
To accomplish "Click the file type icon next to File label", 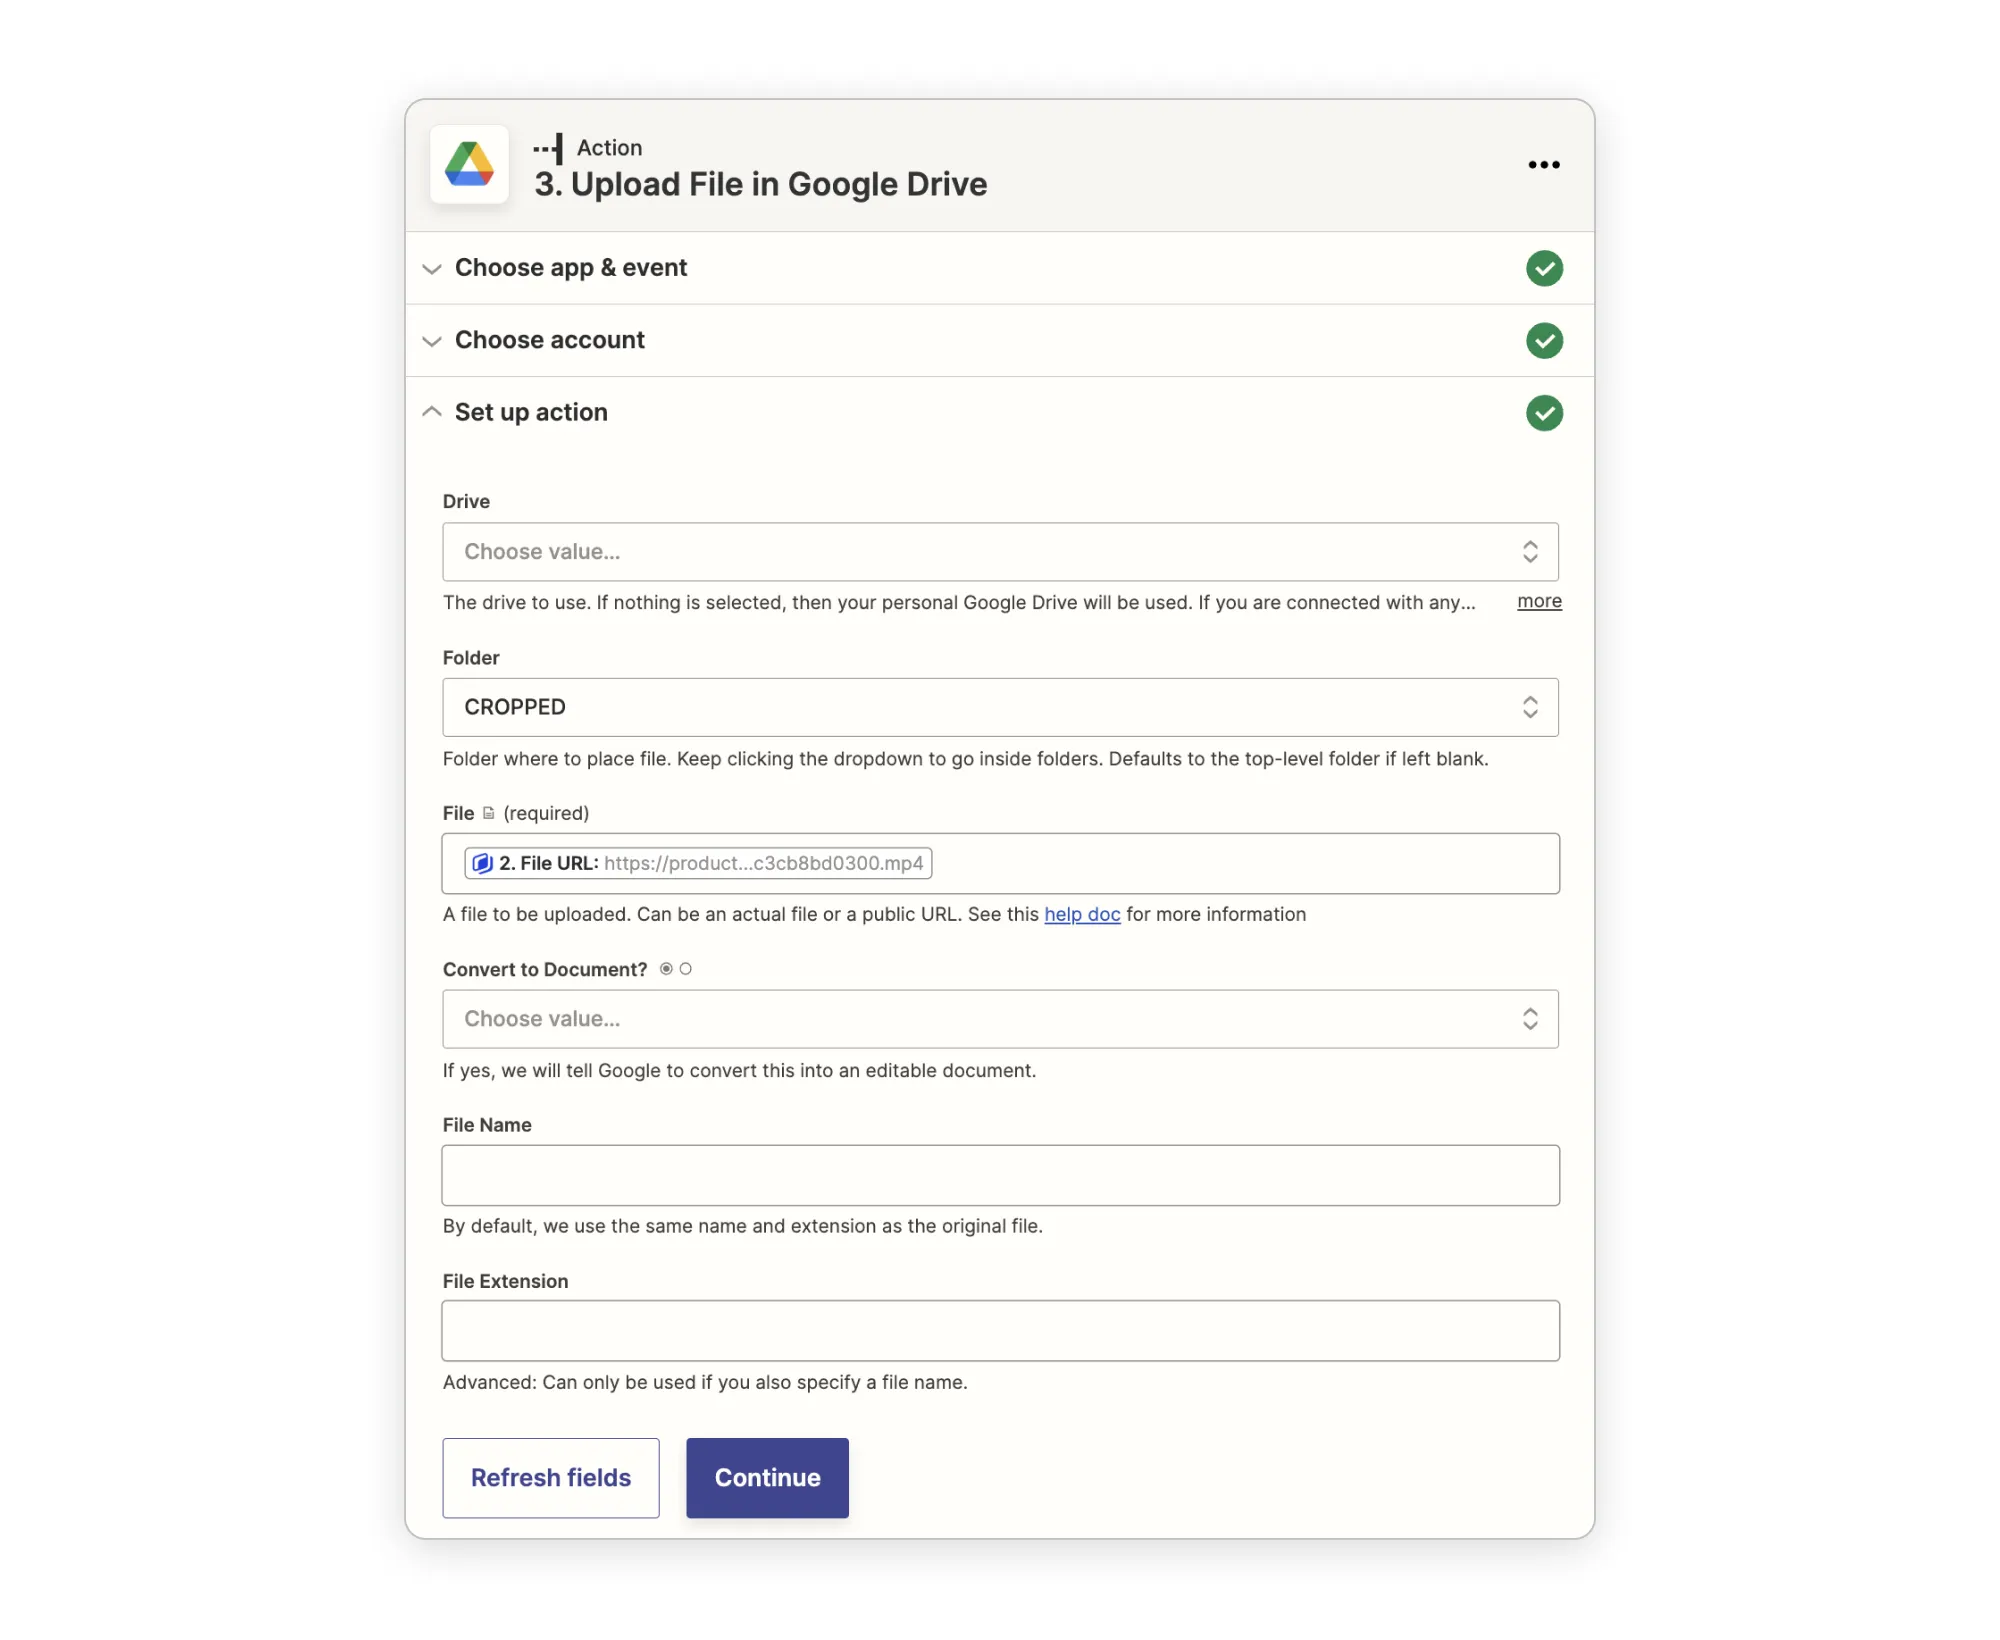I will point(488,813).
